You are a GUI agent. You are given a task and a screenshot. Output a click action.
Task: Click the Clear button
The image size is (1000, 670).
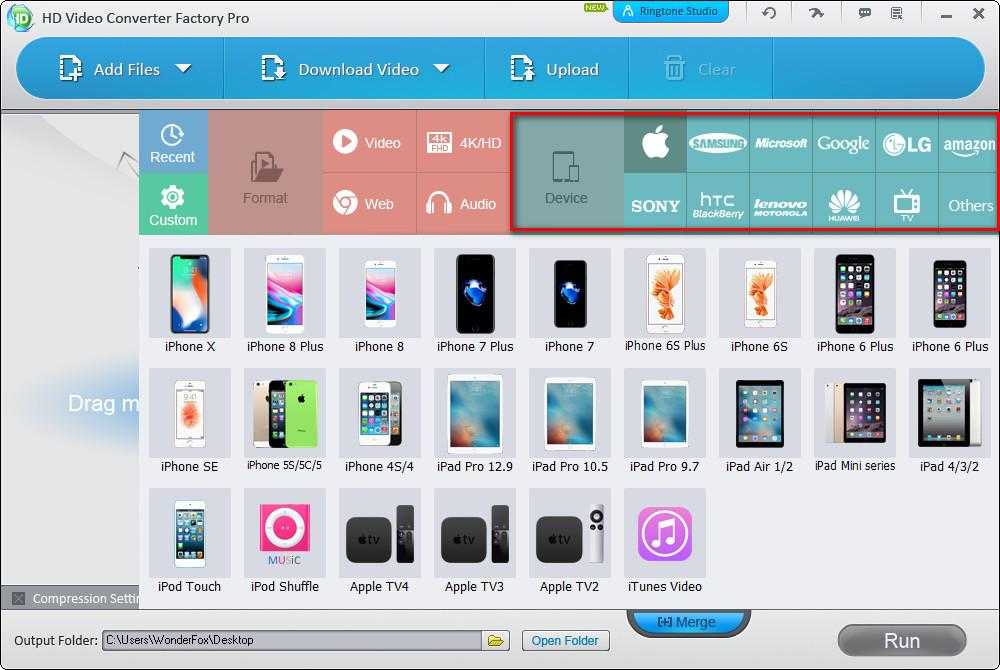tap(700, 69)
